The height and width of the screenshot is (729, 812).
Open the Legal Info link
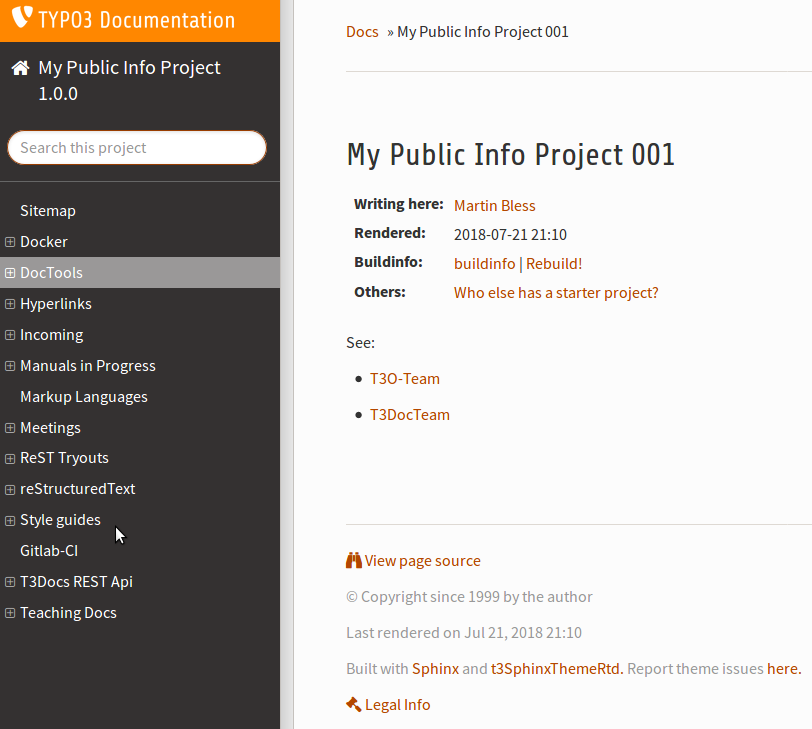point(398,705)
